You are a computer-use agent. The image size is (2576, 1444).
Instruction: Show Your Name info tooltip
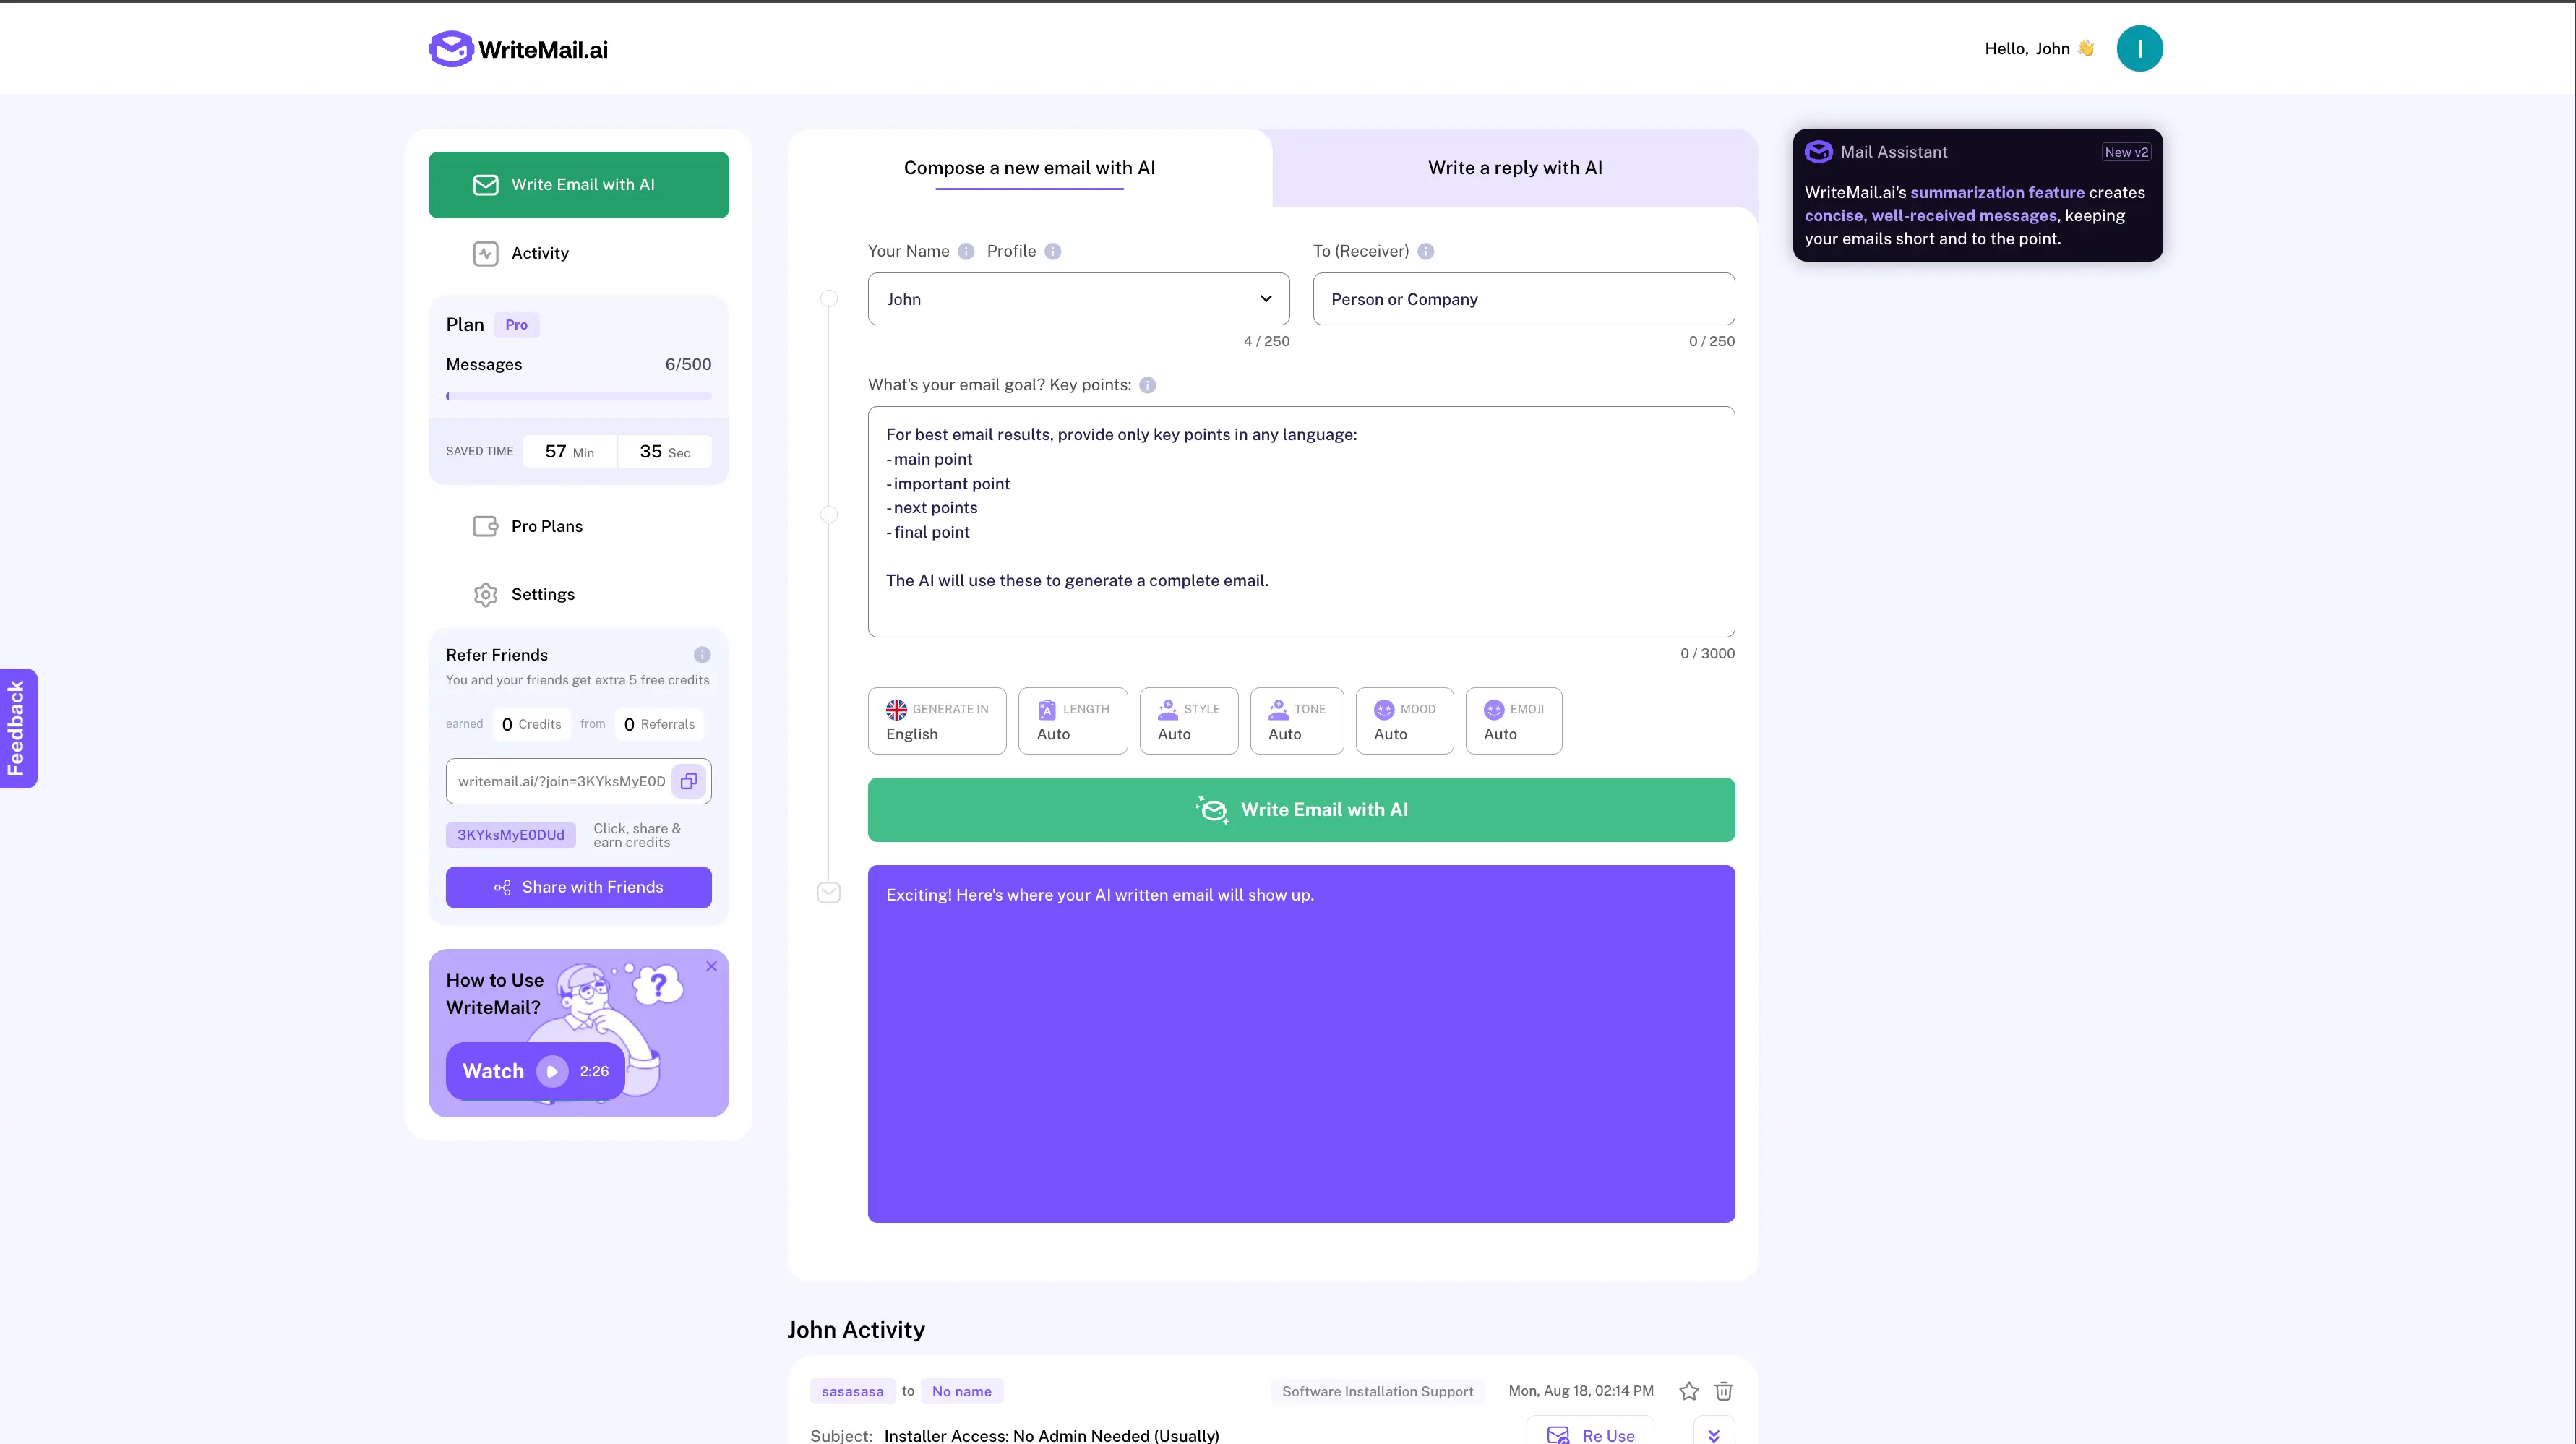(x=966, y=252)
